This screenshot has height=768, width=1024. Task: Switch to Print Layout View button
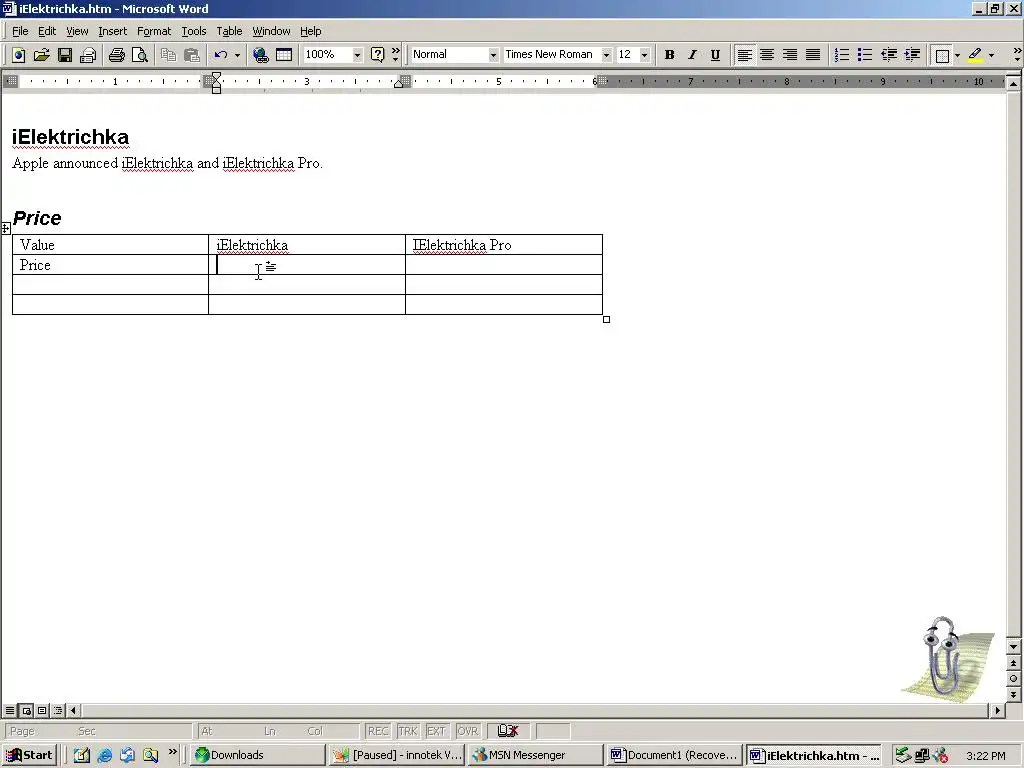coord(42,710)
